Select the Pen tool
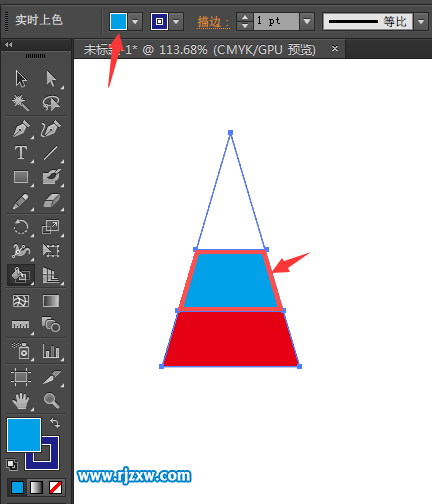The height and width of the screenshot is (504, 432). click(21, 129)
